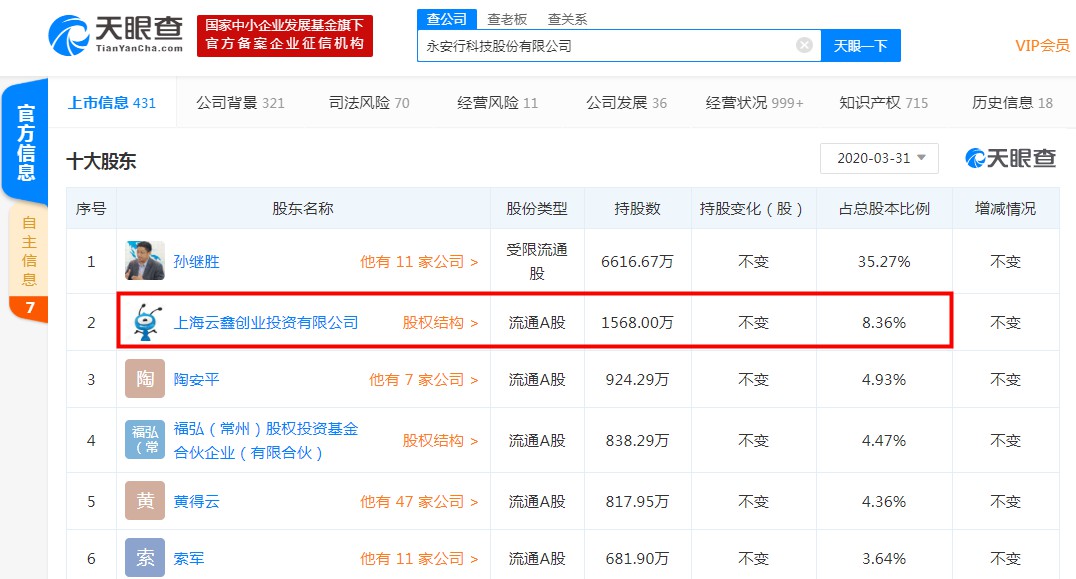Click the 国家中小企业发展基金旗下 red banner

point(285,36)
